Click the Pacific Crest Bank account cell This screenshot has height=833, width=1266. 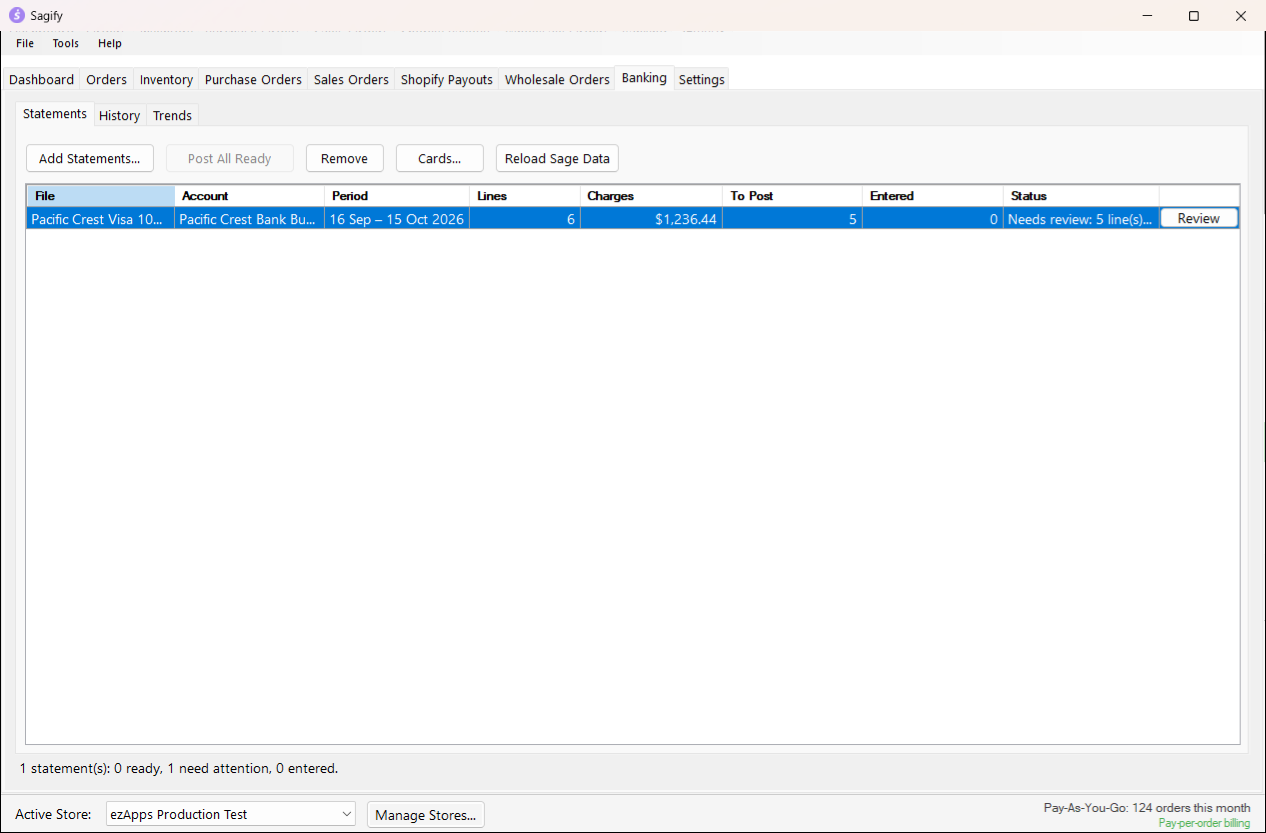pos(250,219)
